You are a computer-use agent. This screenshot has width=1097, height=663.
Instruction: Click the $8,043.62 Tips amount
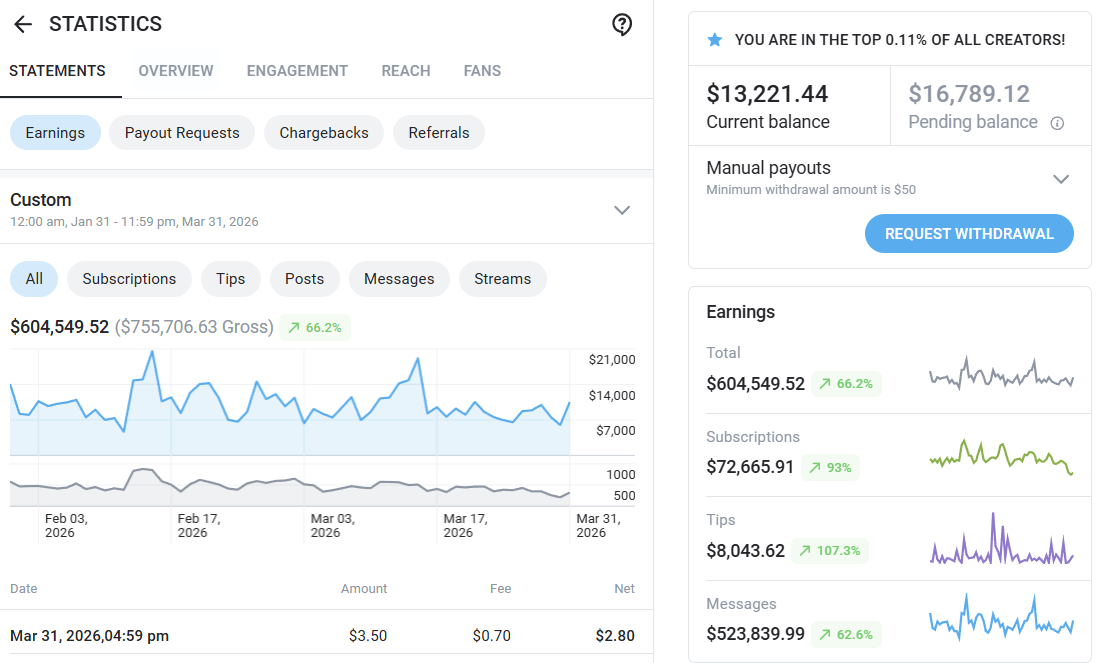(746, 550)
